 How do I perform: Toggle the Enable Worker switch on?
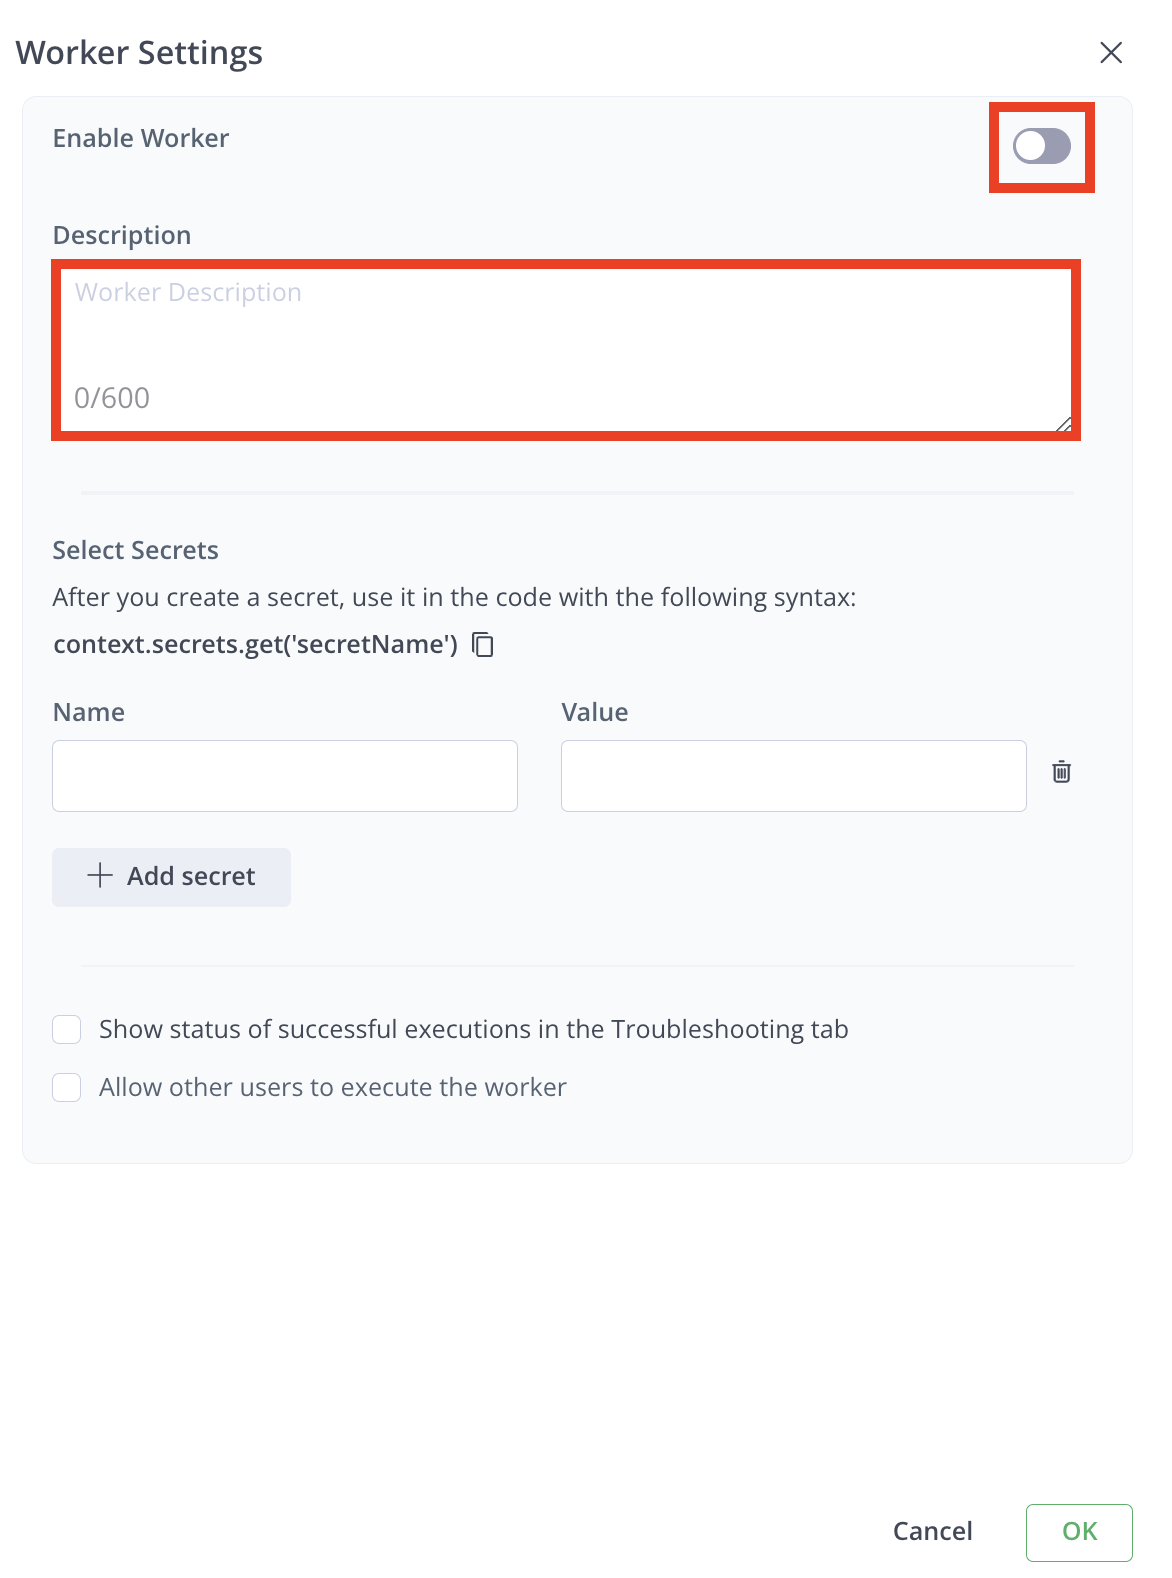[x=1041, y=147]
